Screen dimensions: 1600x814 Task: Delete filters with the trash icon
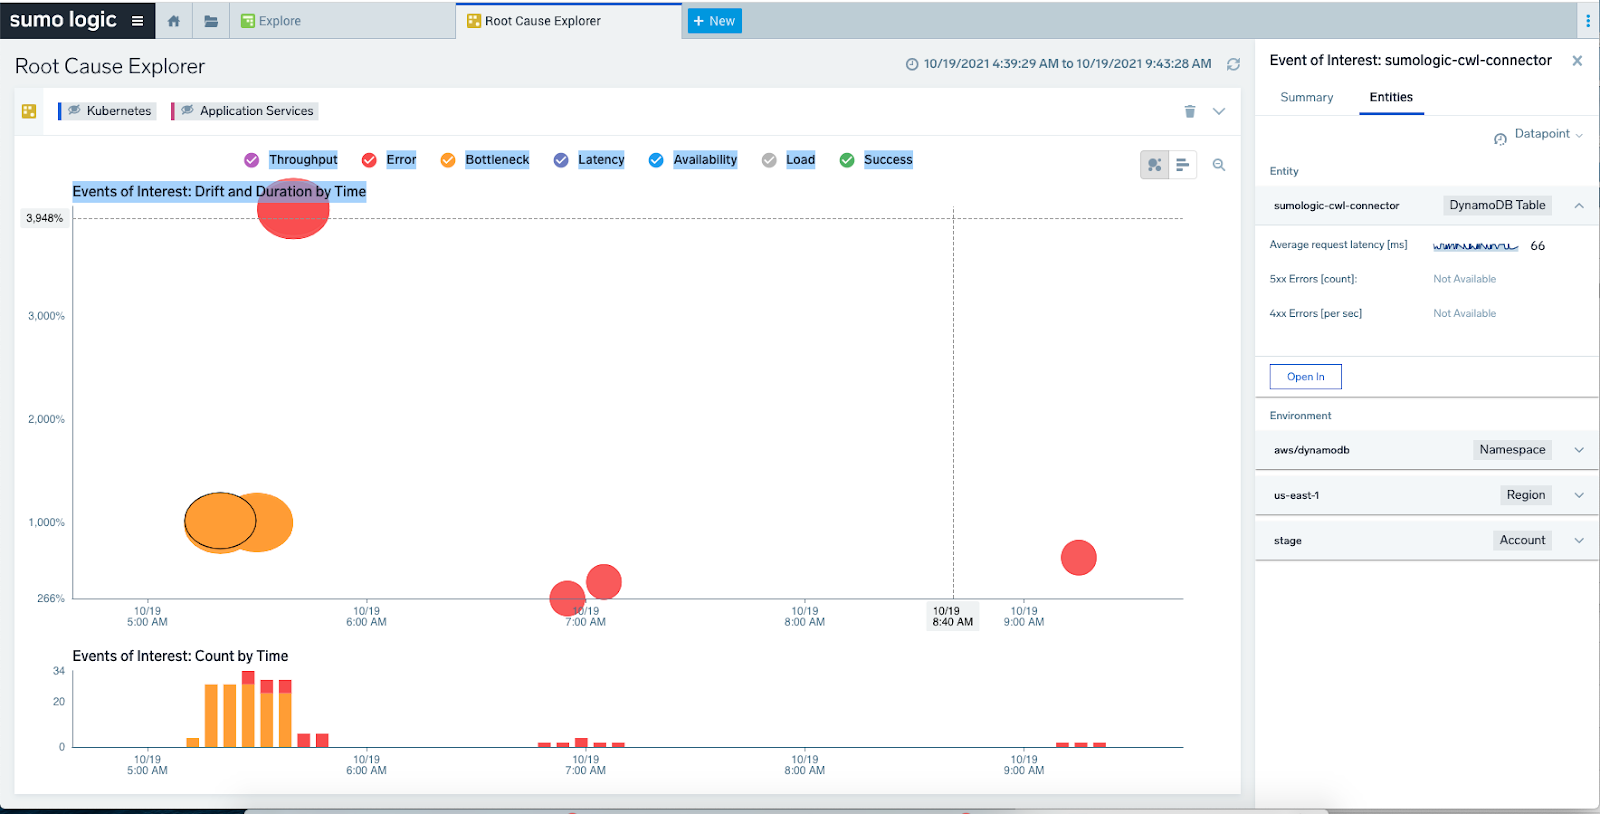(1190, 111)
